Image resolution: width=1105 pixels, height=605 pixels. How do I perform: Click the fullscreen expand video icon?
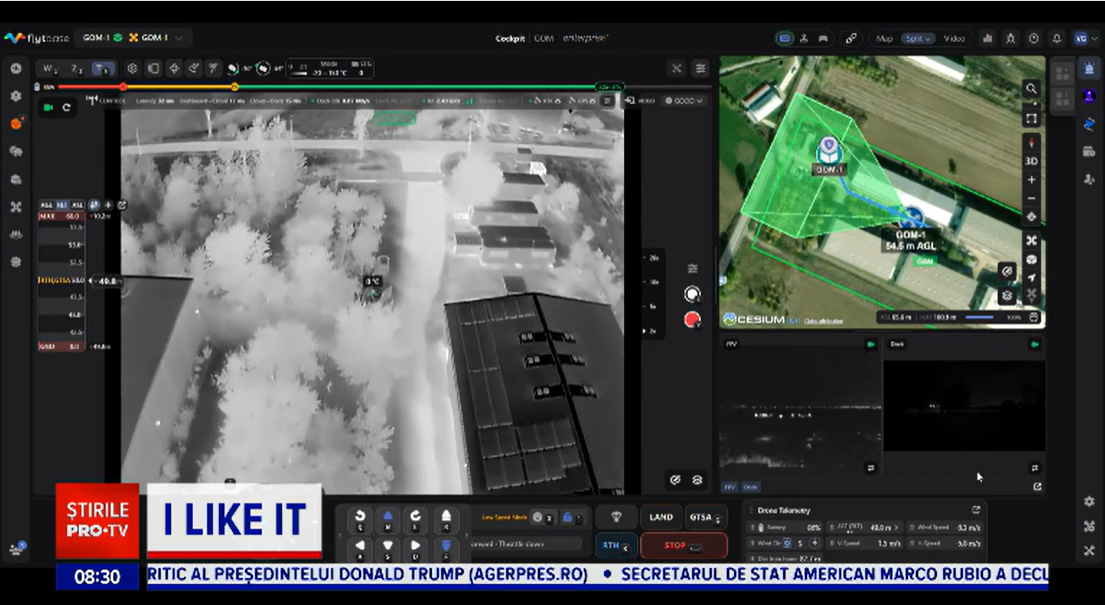pos(677,68)
